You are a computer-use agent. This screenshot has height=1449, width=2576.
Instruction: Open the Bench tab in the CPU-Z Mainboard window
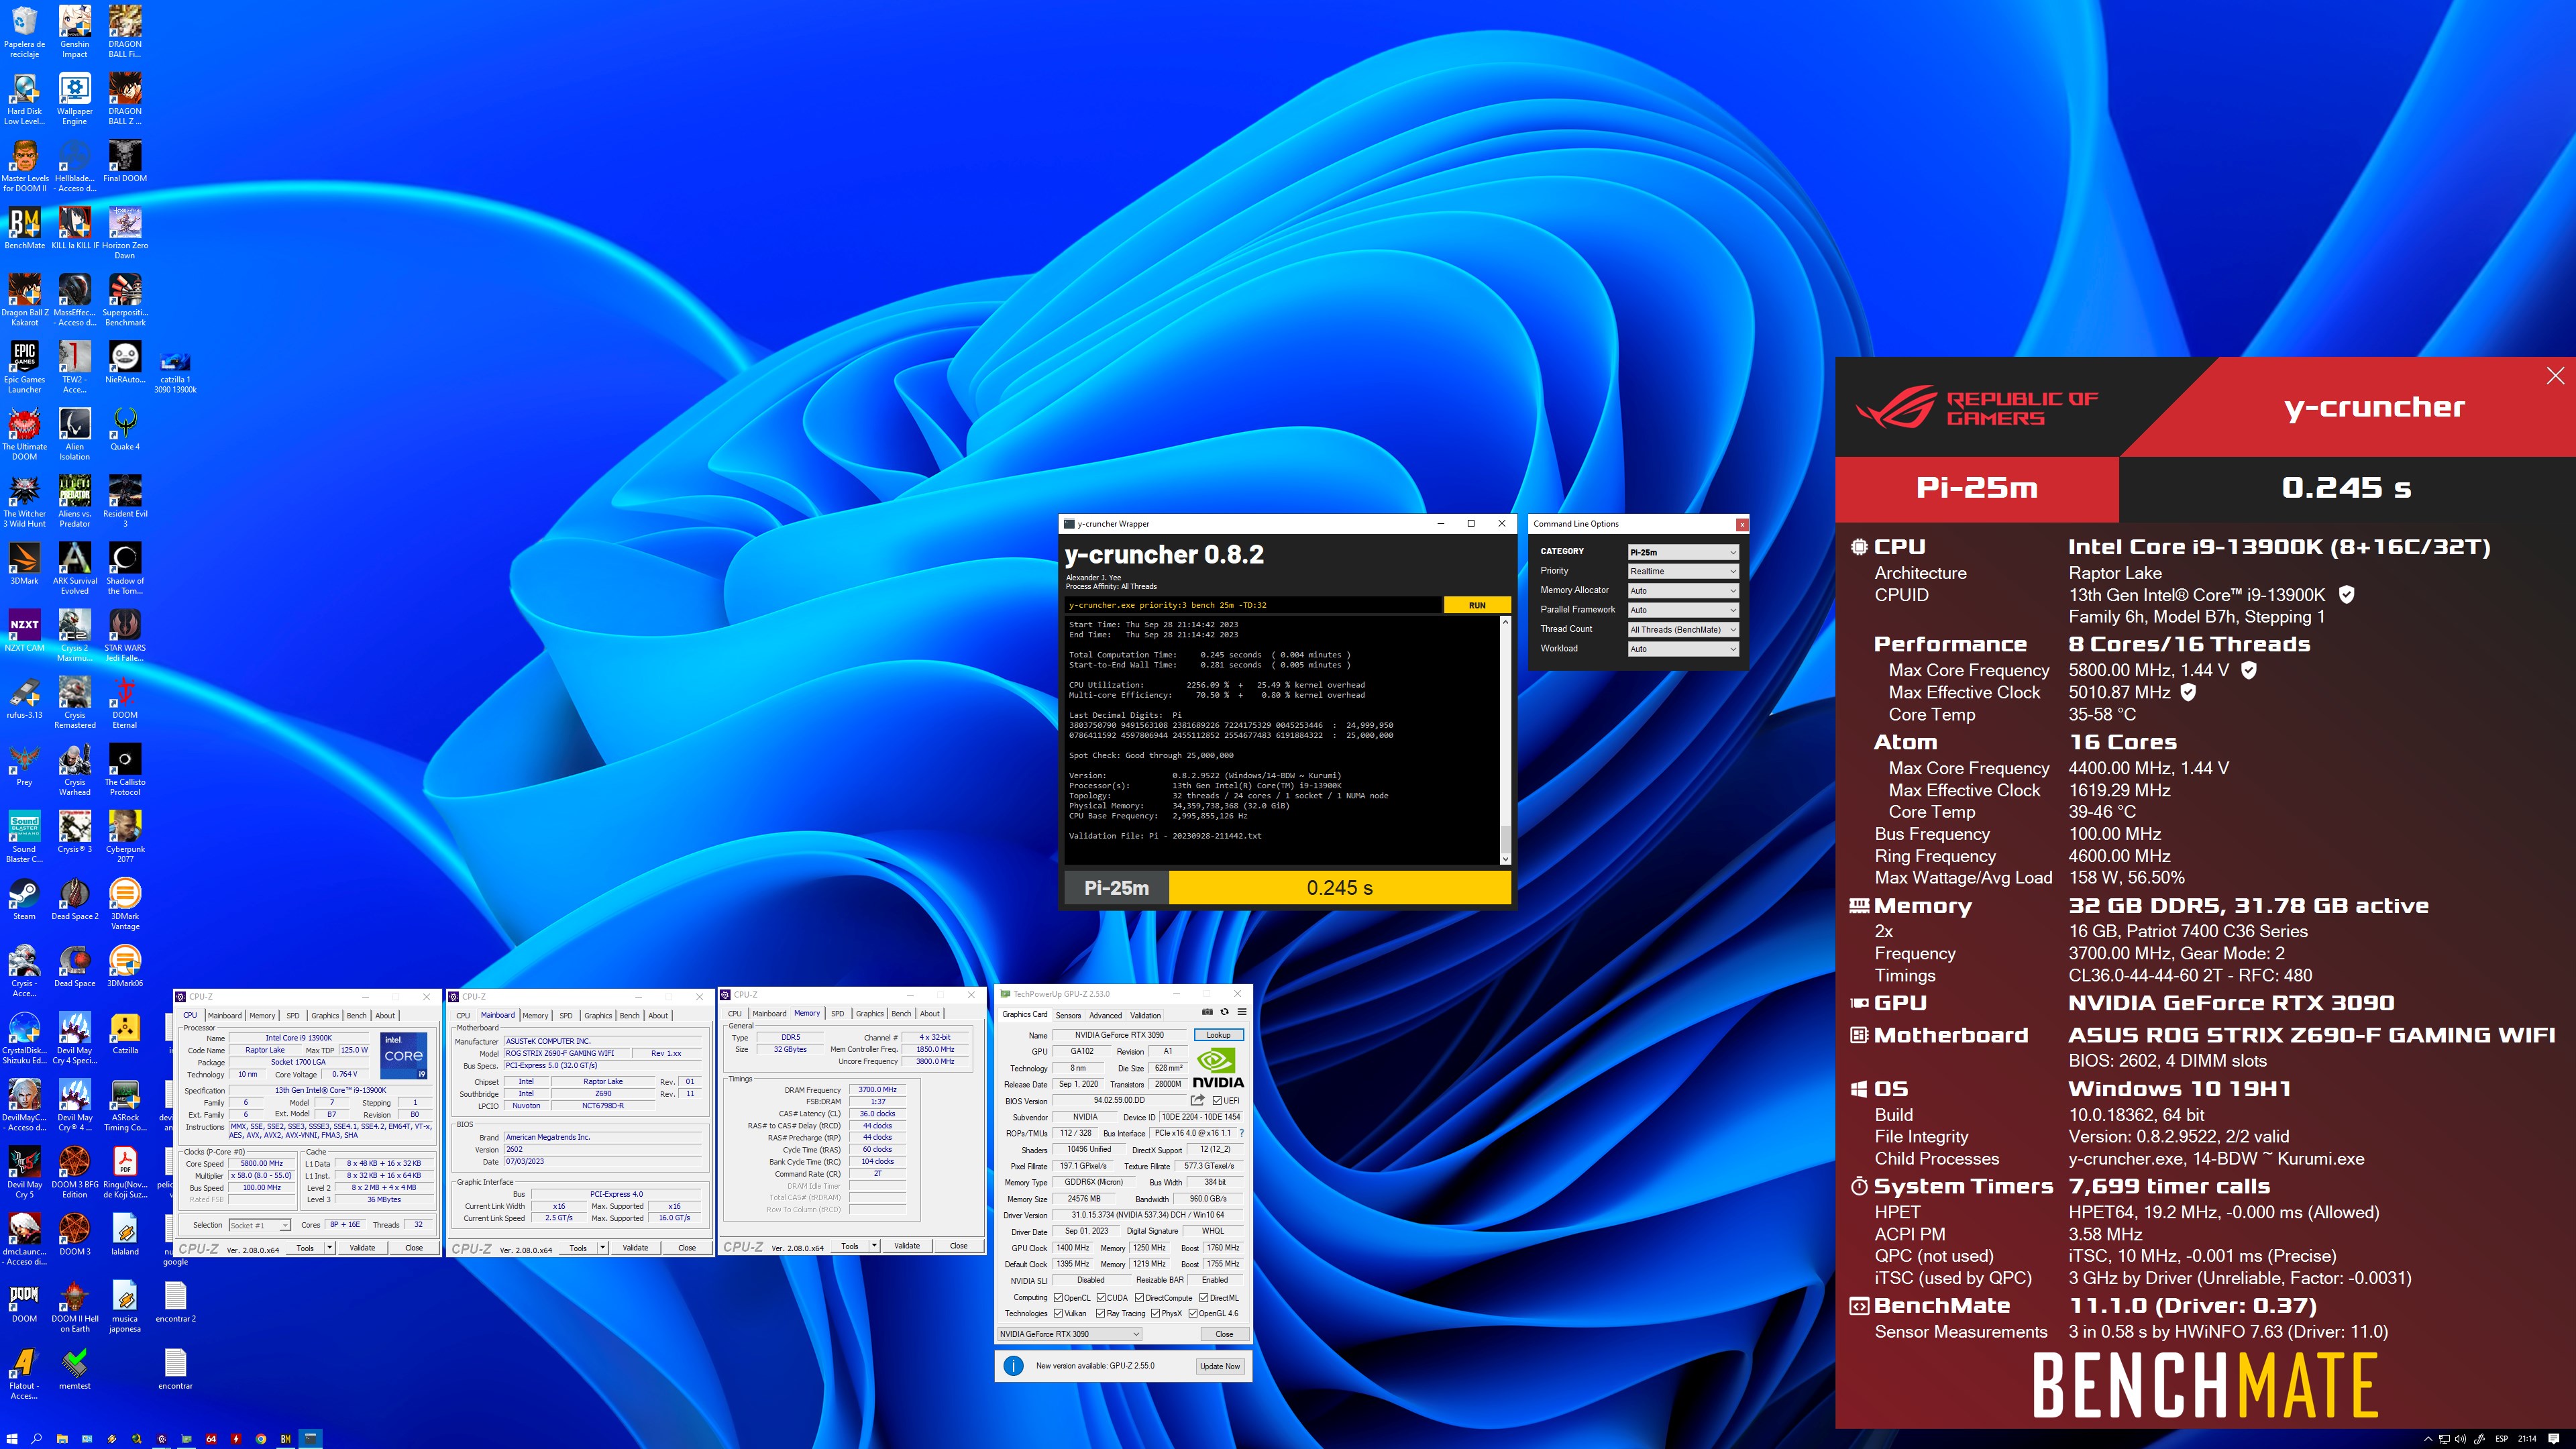[629, 1016]
